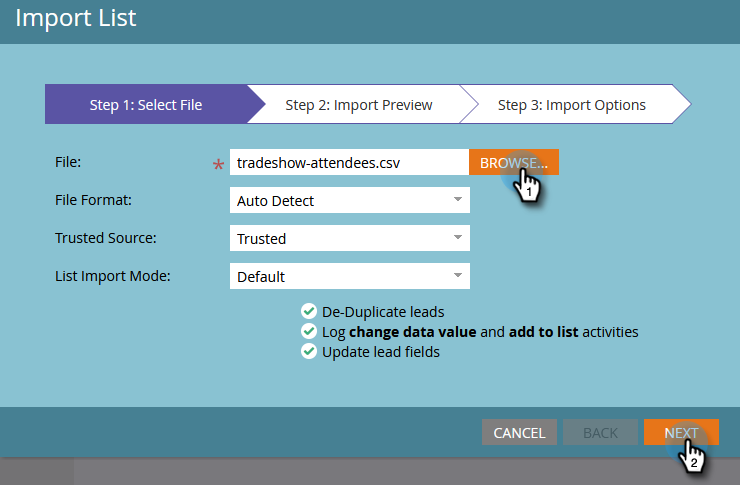Go to Step 1: Select File

146,104
